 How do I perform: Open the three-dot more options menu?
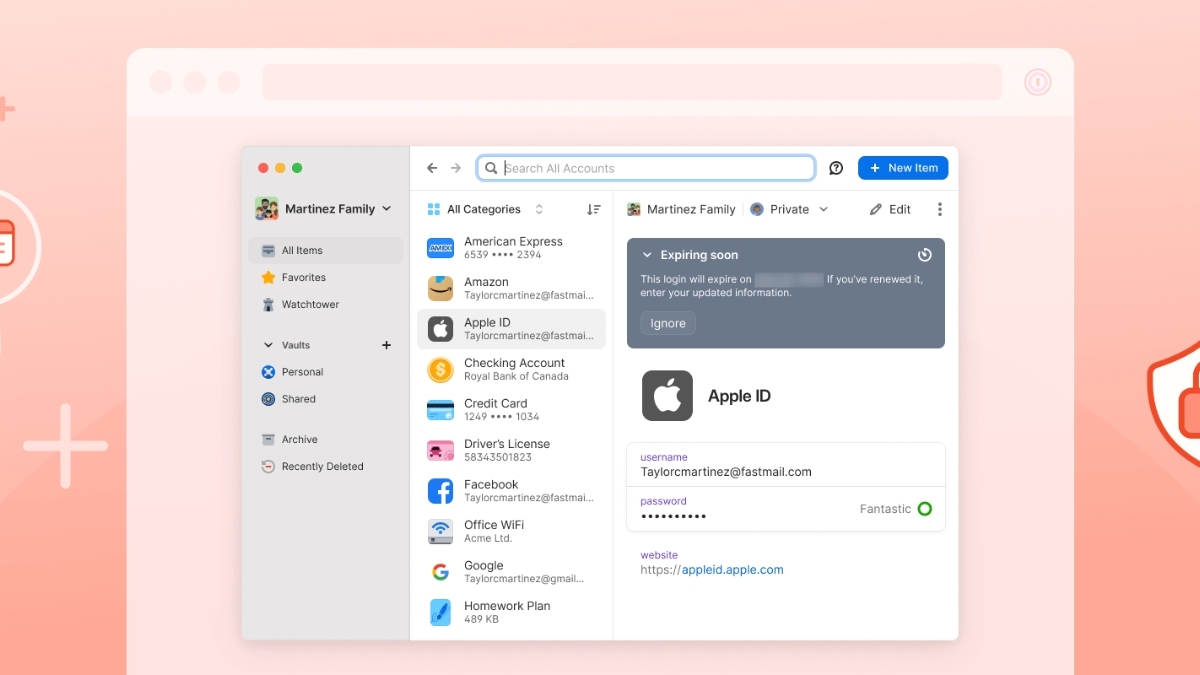939,209
